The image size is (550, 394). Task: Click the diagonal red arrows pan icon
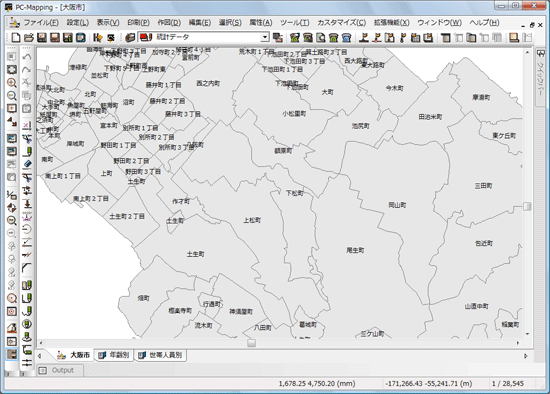tap(12, 122)
